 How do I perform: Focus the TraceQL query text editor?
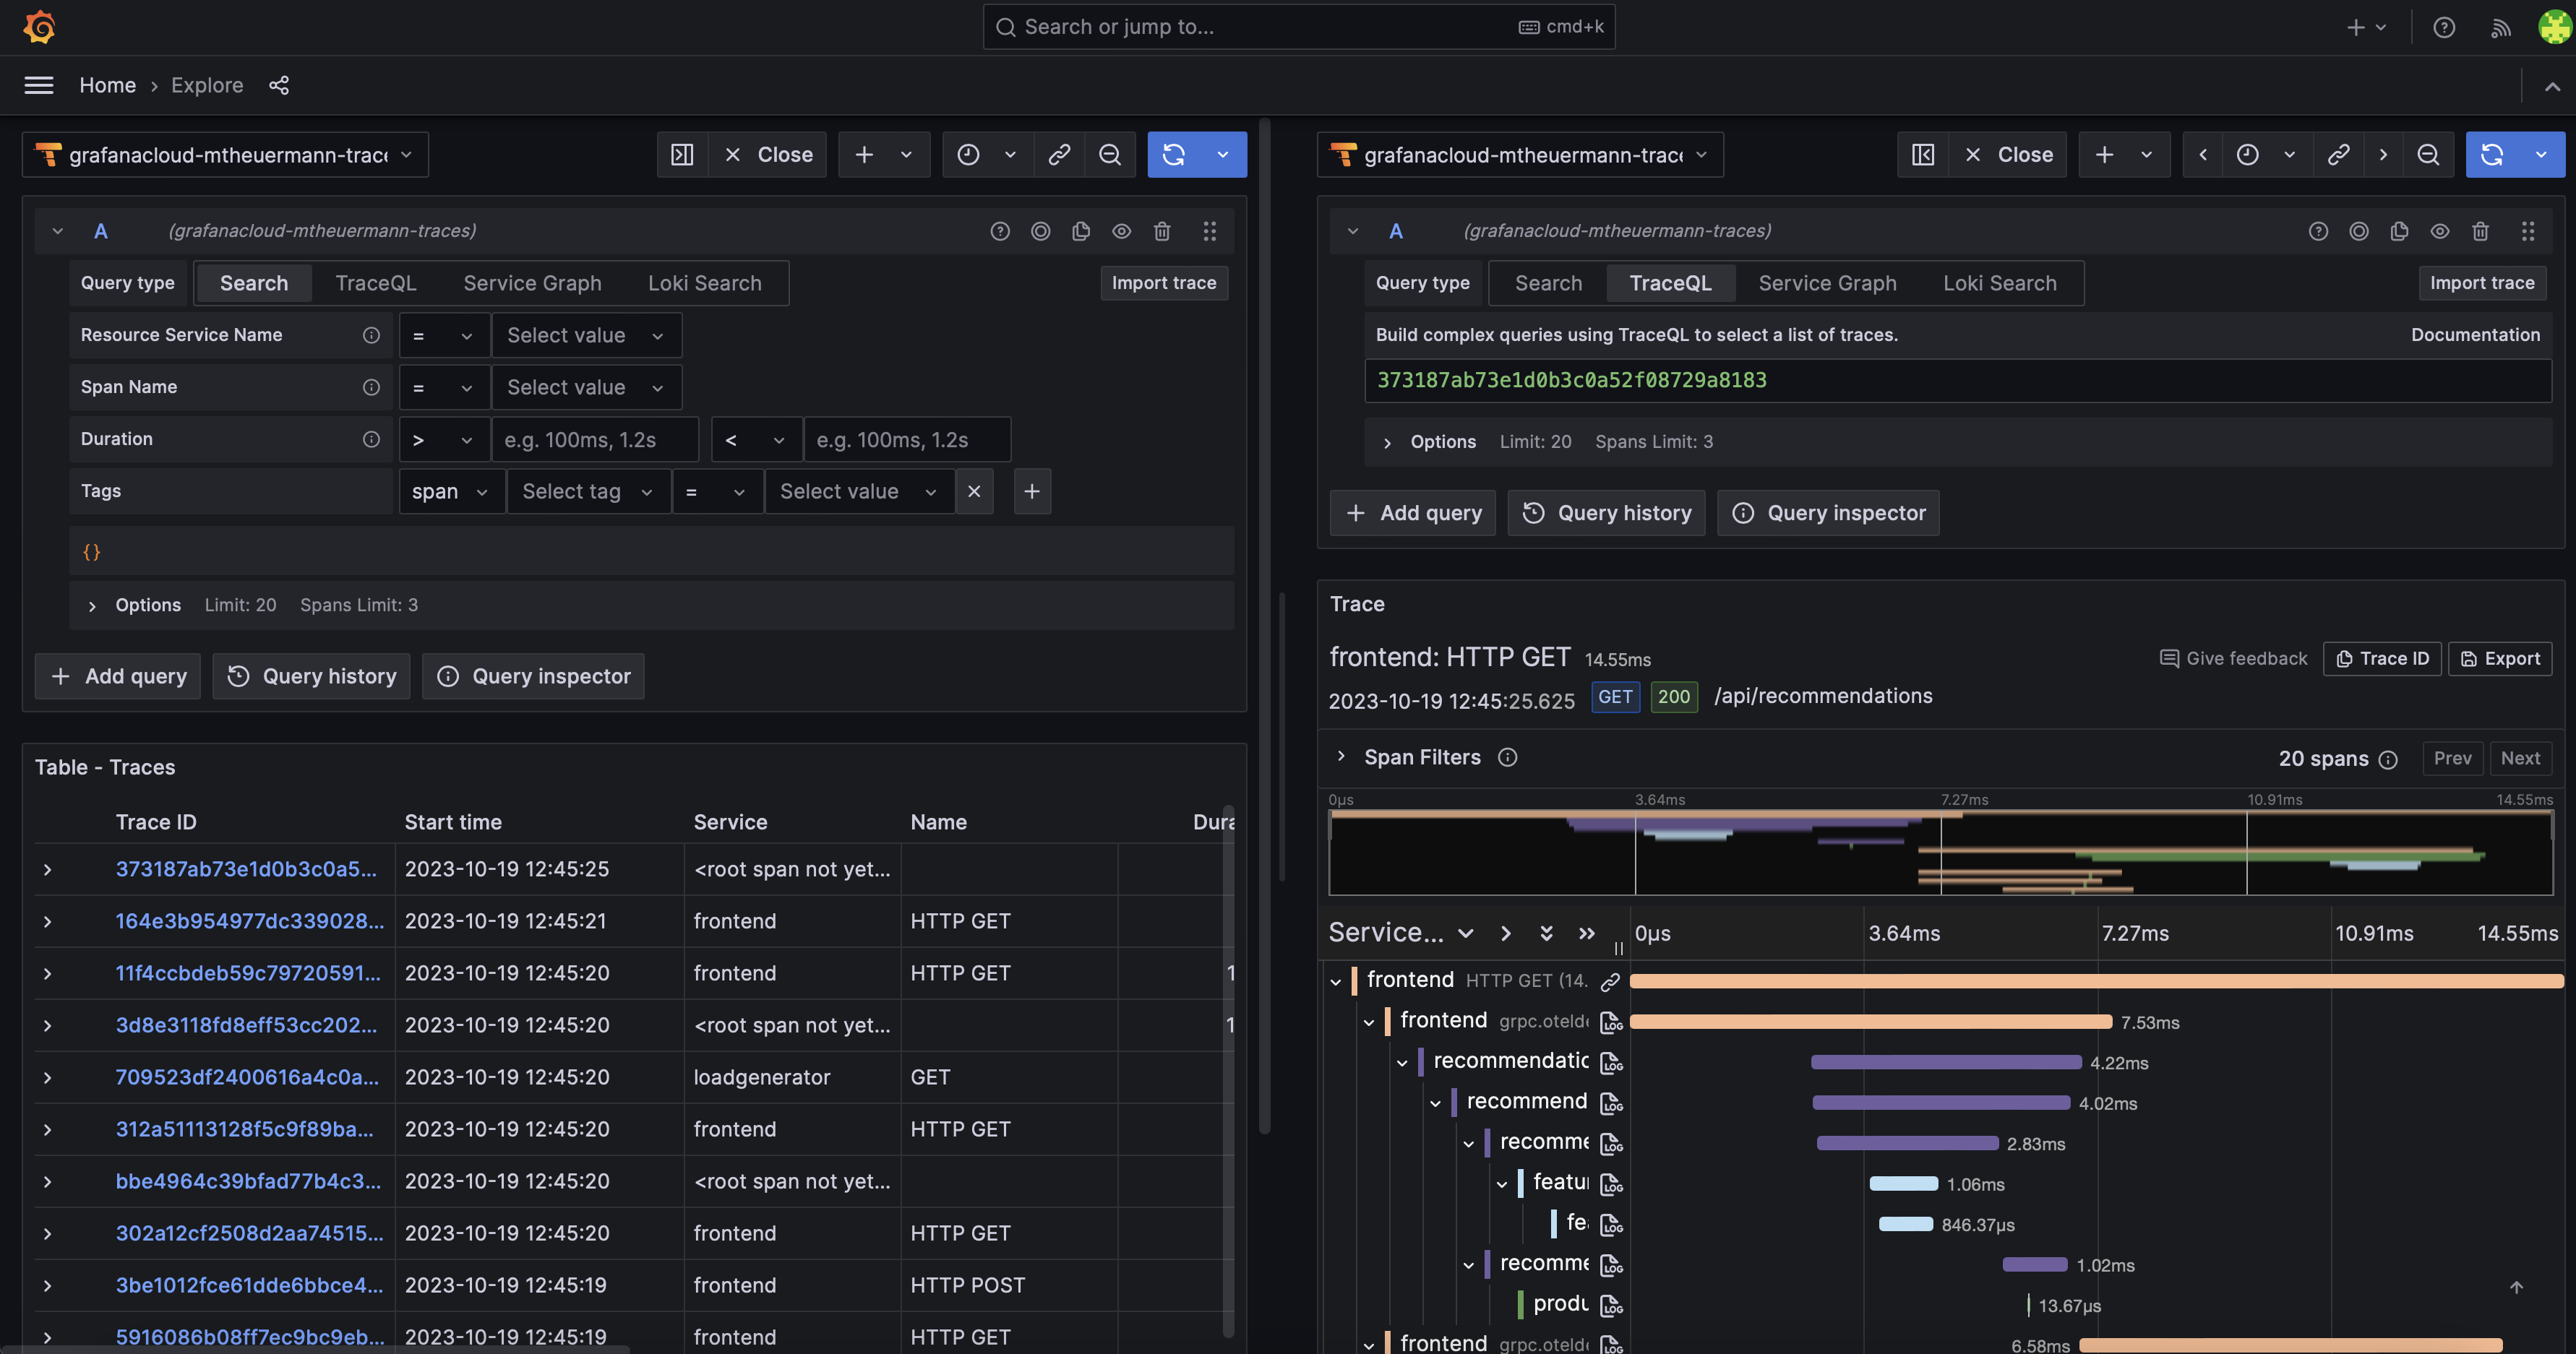pos(1957,380)
